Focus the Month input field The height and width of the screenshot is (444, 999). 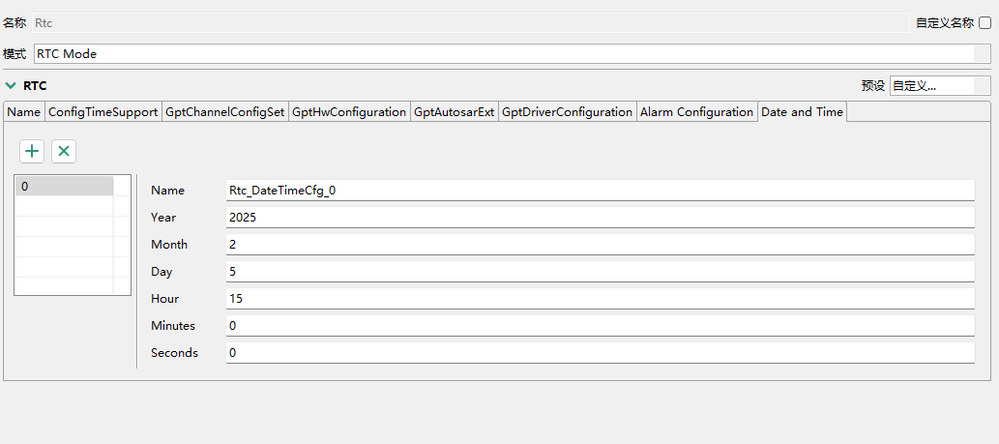[600, 244]
